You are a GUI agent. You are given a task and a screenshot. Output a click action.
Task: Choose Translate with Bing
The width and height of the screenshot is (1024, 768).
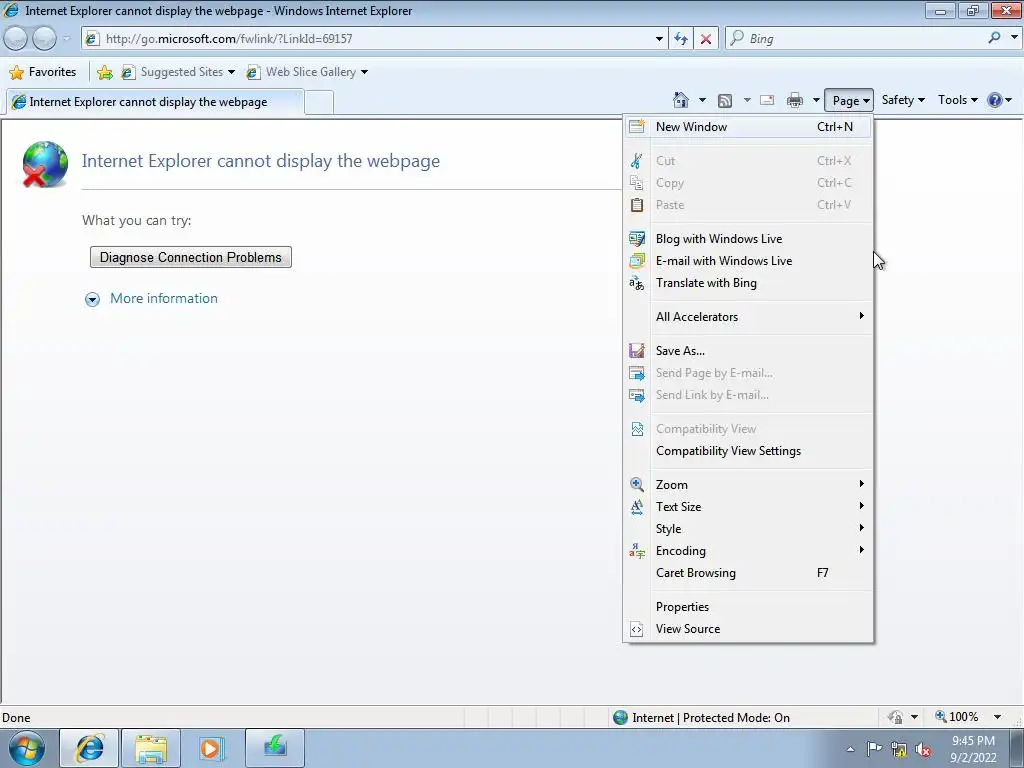tap(748, 283)
